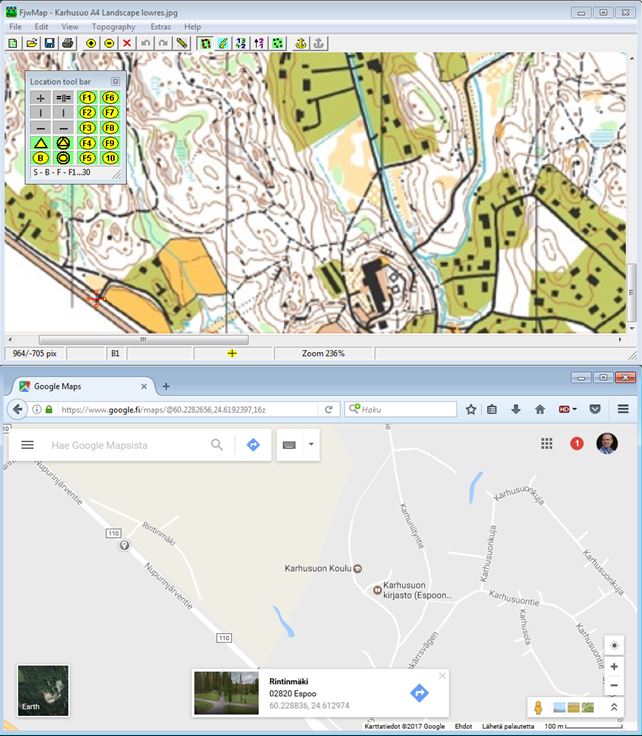642x736 pixels.
Task: Click the FjwMap horizontal scrollbar thumb
Action: (x=144, y=339)
